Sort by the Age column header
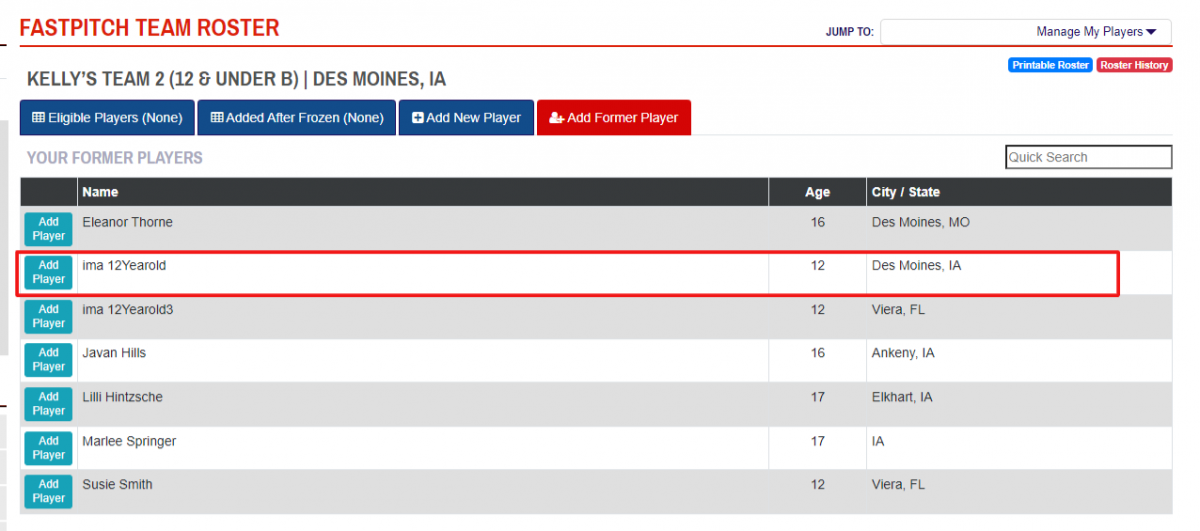This screenshot has height=531, width=1200. pos(817,192)
